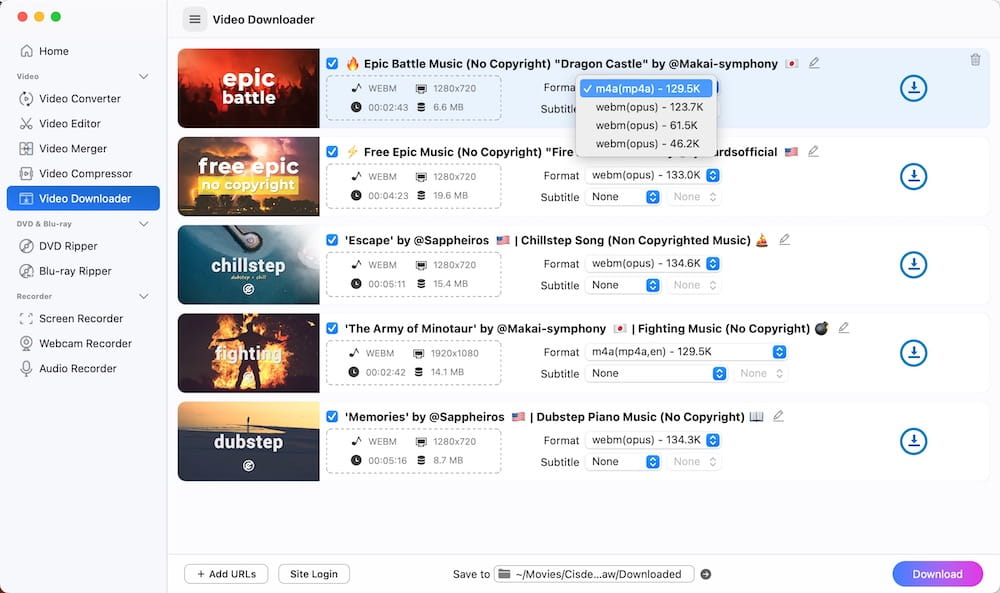This screenshot has width=1000, height=593.
Task: Open Video Merger
Action: [83, 148]
